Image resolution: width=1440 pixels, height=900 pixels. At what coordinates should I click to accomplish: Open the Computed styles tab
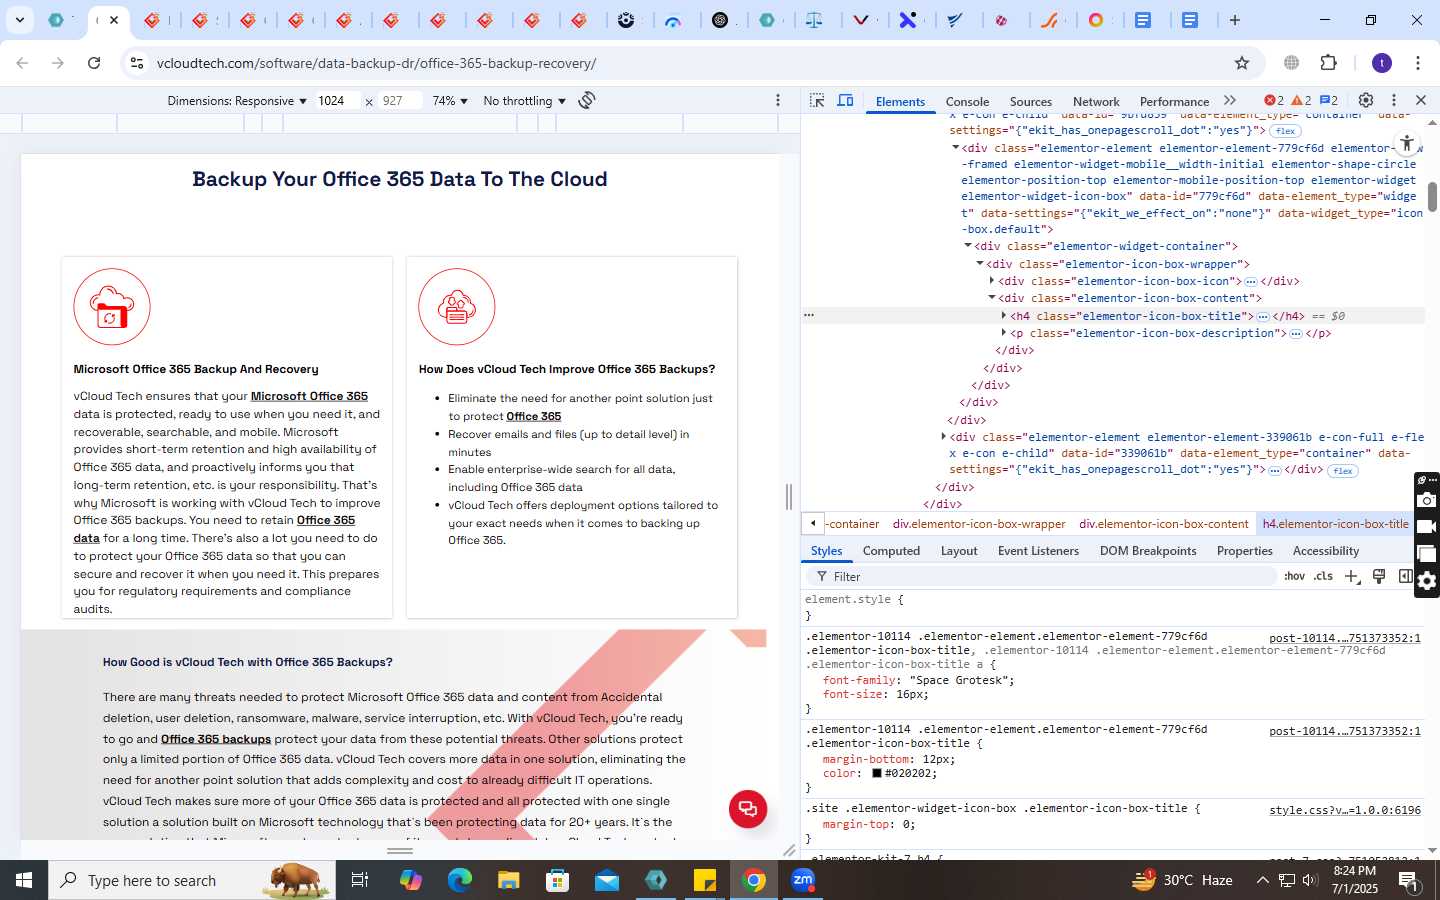891,551
